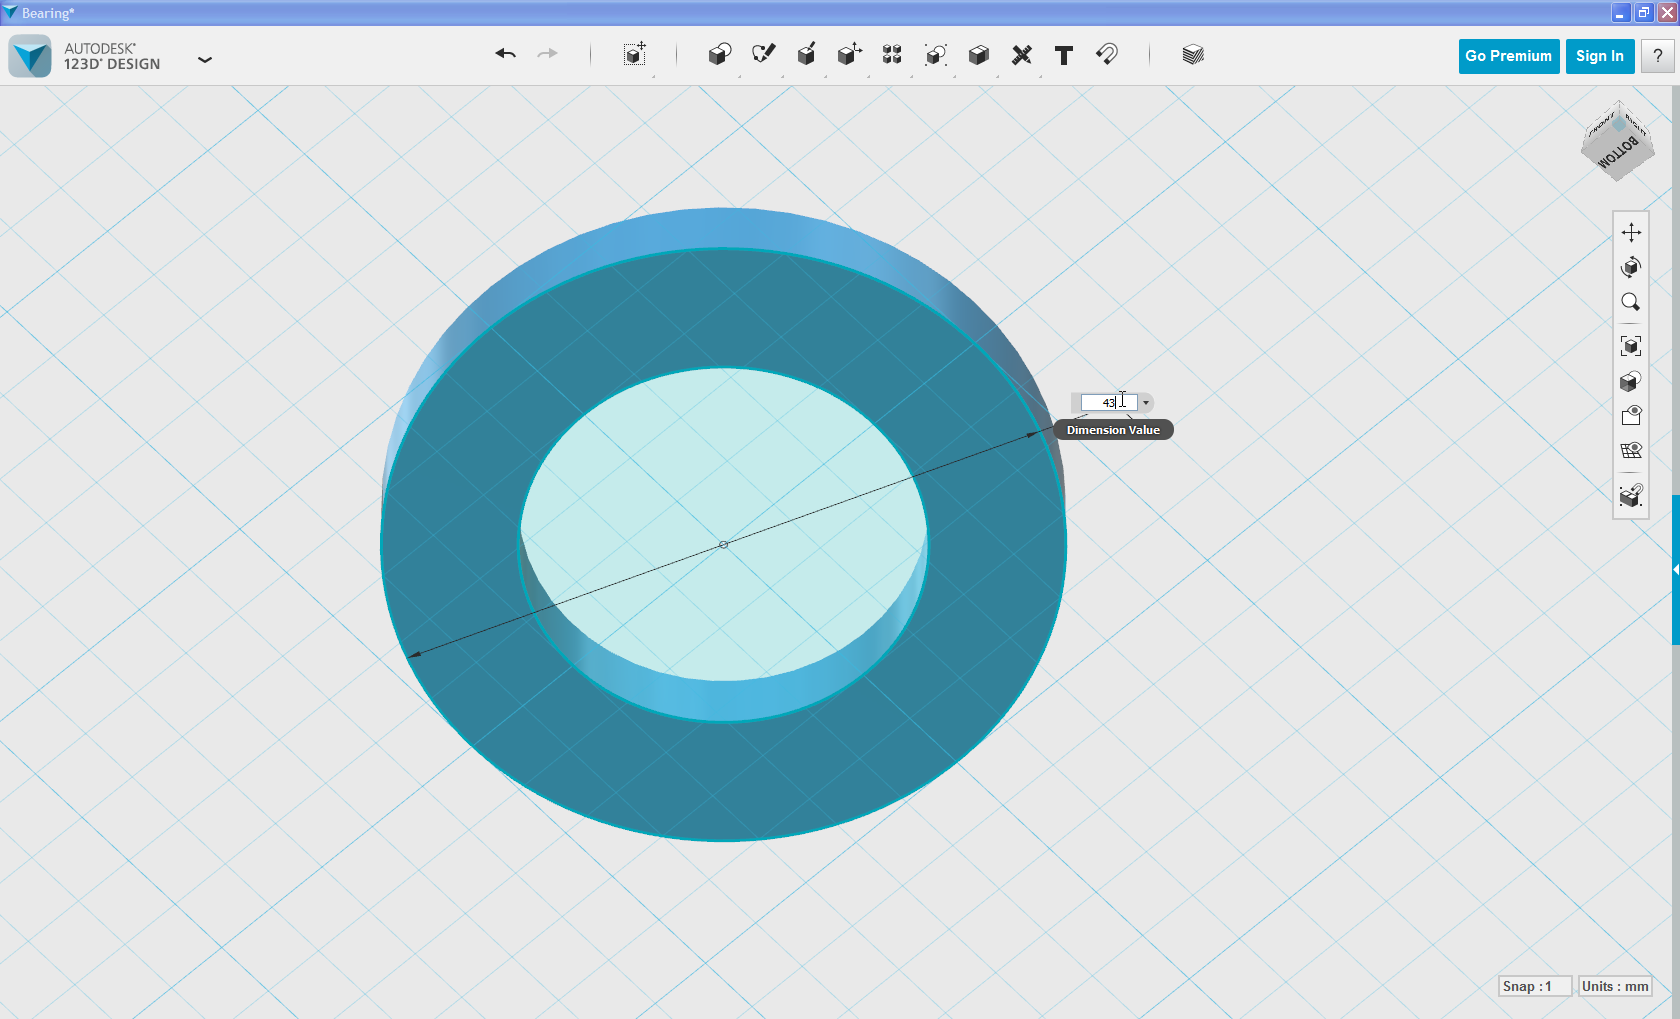Open the Sketch tool menu
Image resolution: width=1680 pixels, height=1019 pixels.
pos(763,54)
